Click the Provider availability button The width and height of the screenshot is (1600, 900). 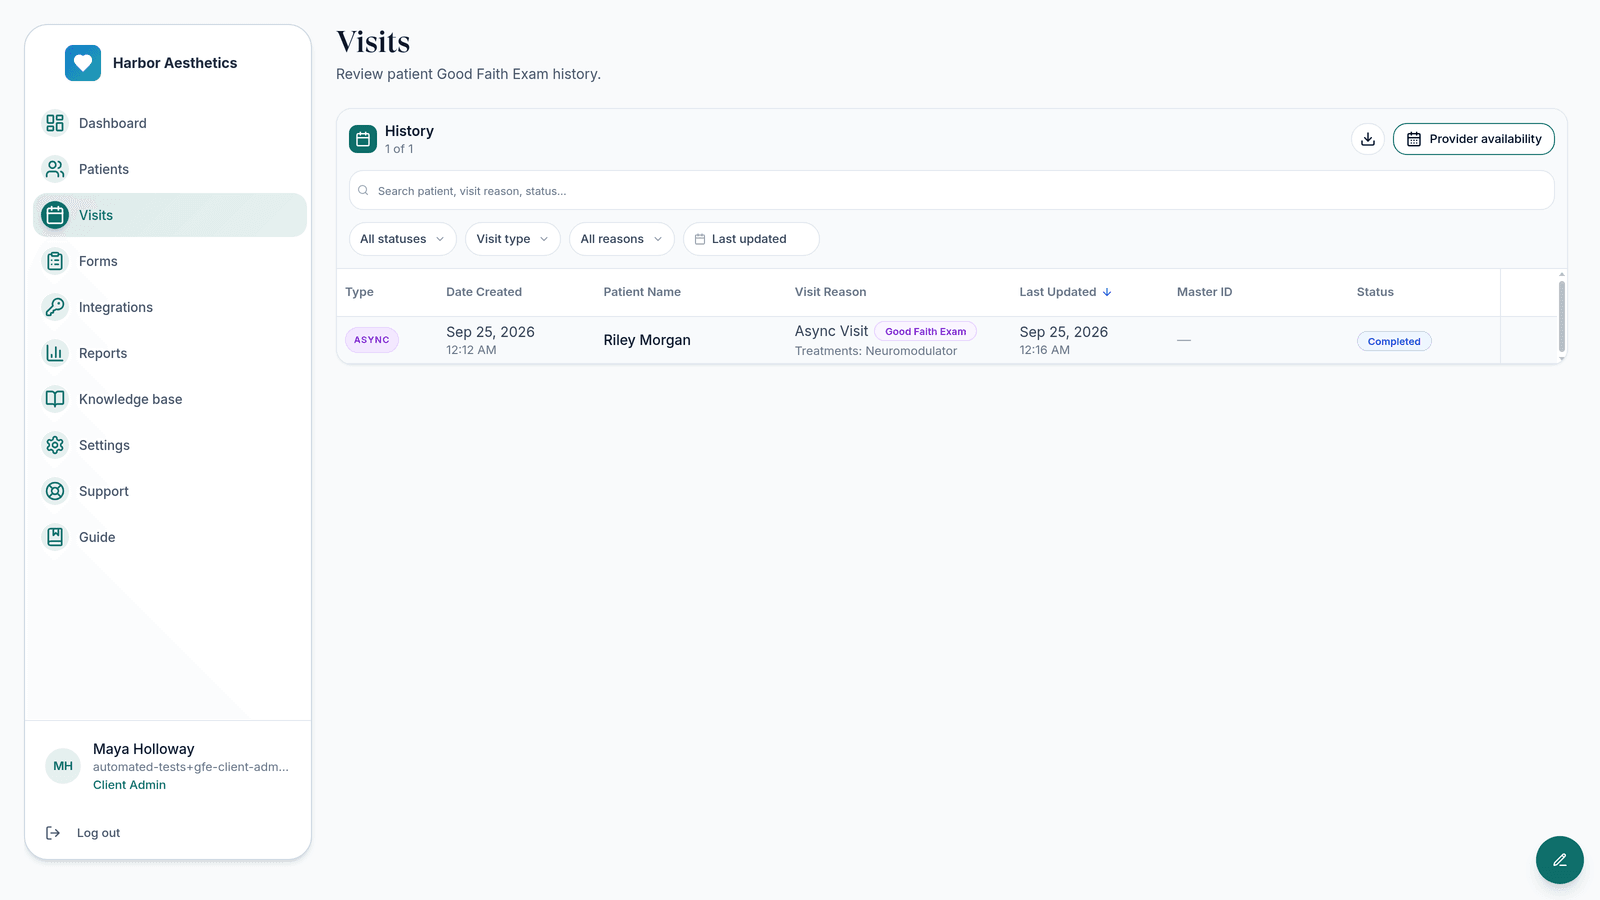pos(1474,139)
